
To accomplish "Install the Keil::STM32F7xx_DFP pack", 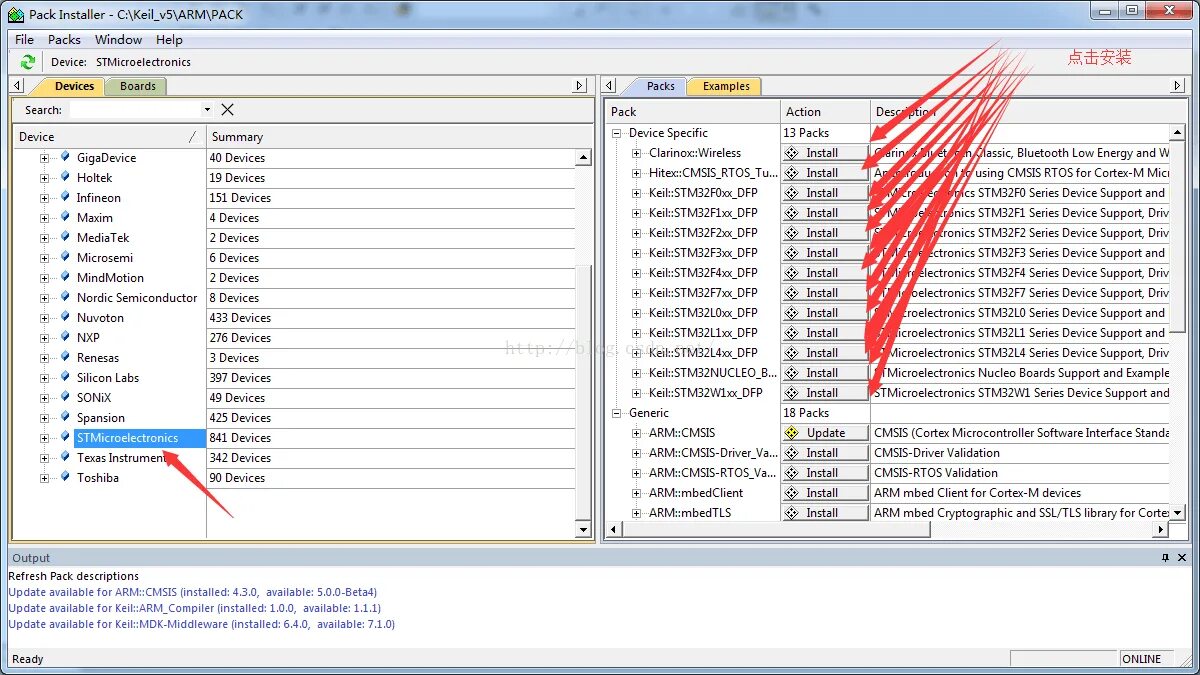I will click(825, 293).
